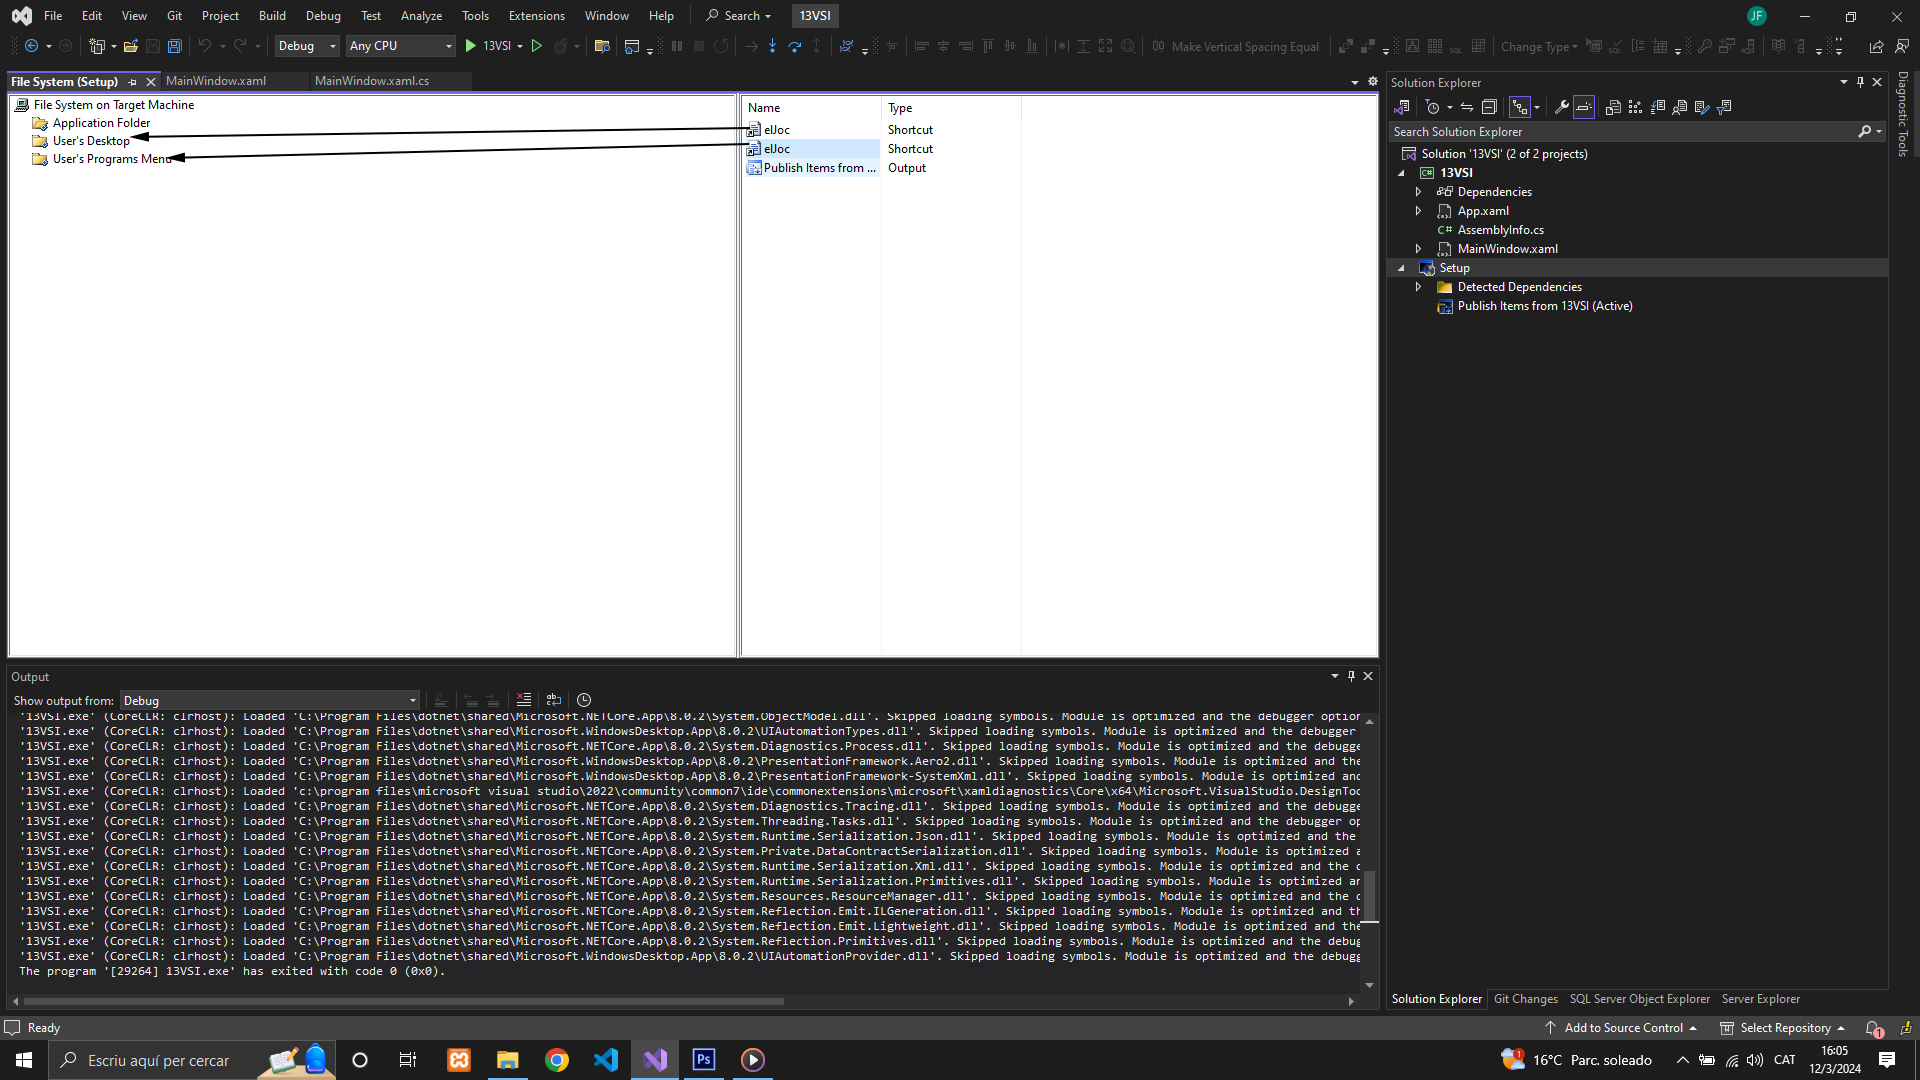Click Clear All in Output panel toolbar
This screenshot has width=1920, height=1080.
(x=524, y=700)
